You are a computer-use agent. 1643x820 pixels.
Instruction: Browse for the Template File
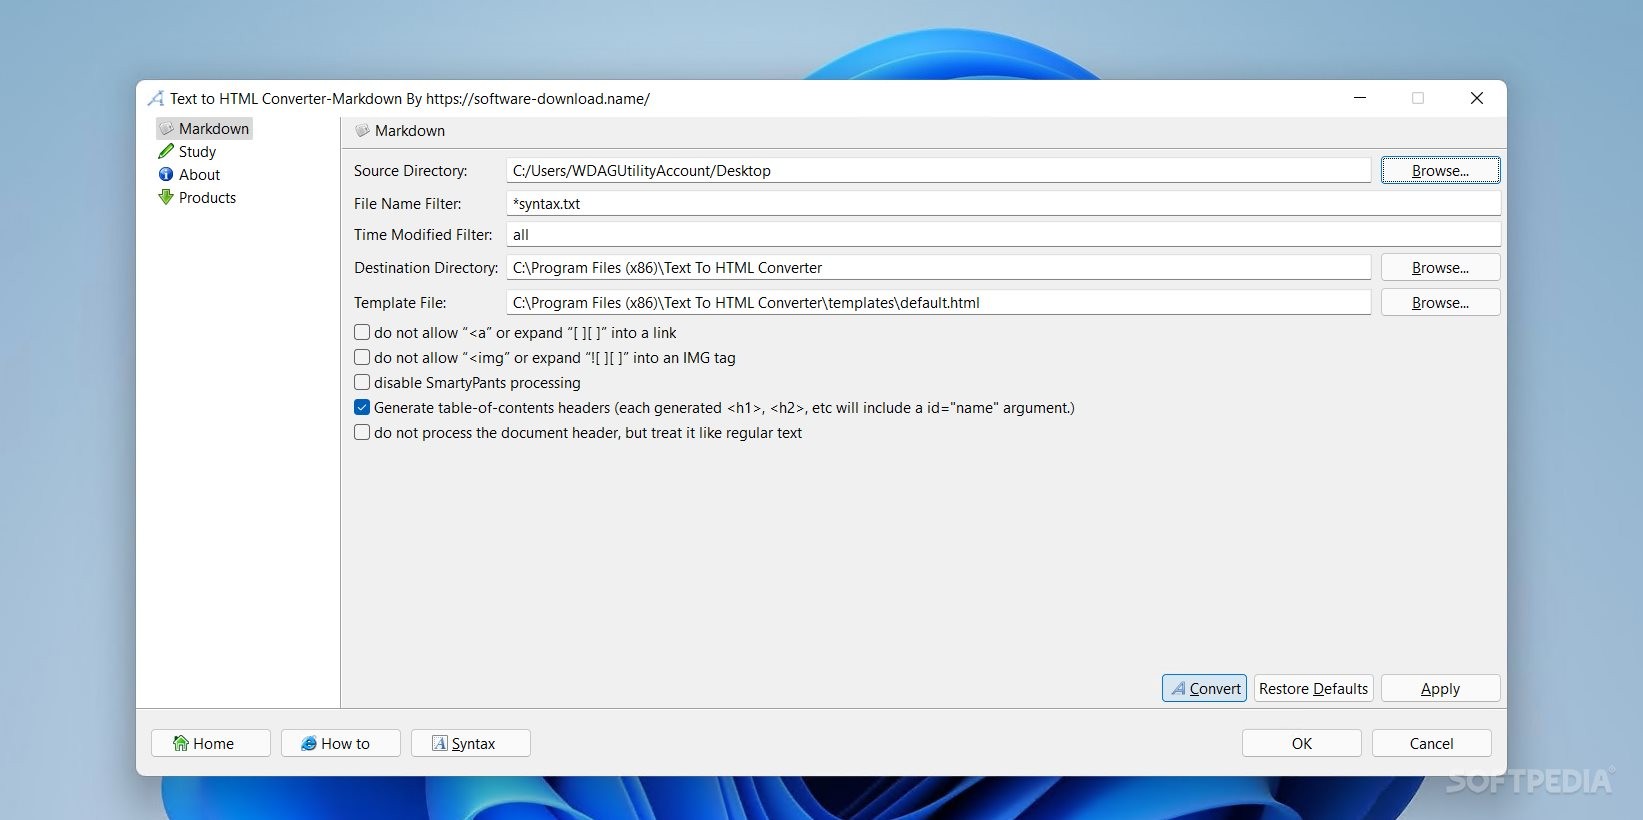click(1440, 303)
